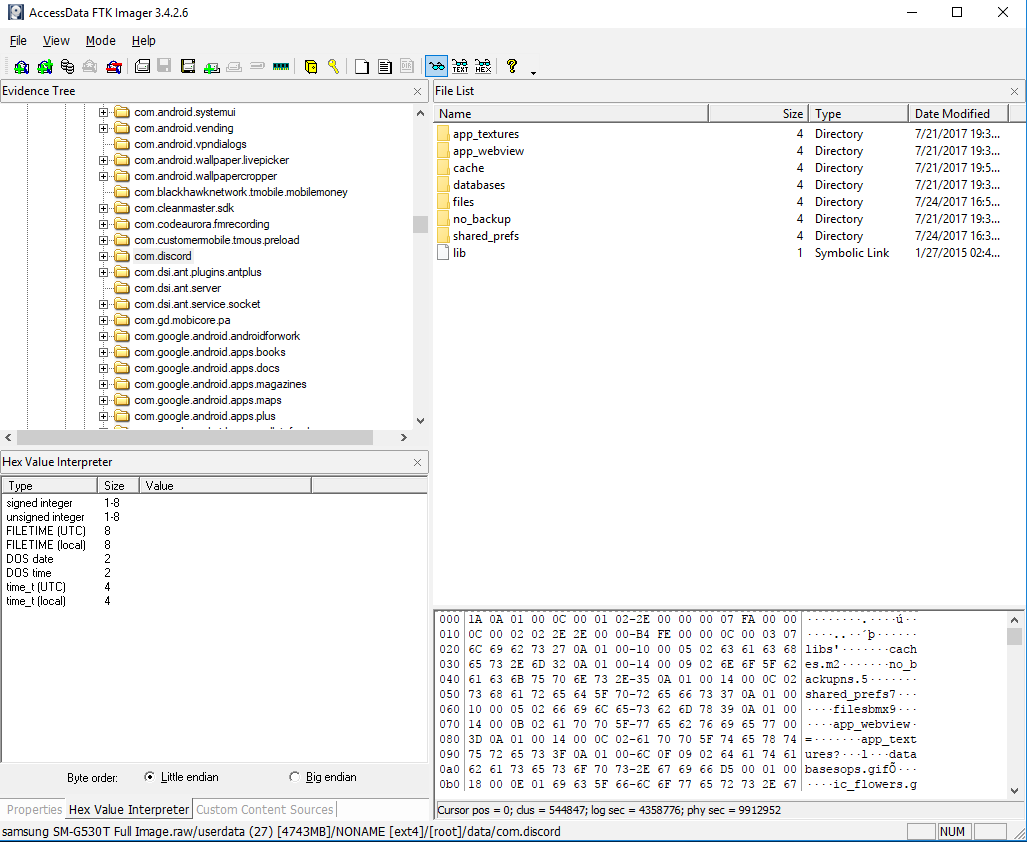This screenshot has width=1027, height=842.
Task: Select the databases folder in File List
Action: [479, 185]
